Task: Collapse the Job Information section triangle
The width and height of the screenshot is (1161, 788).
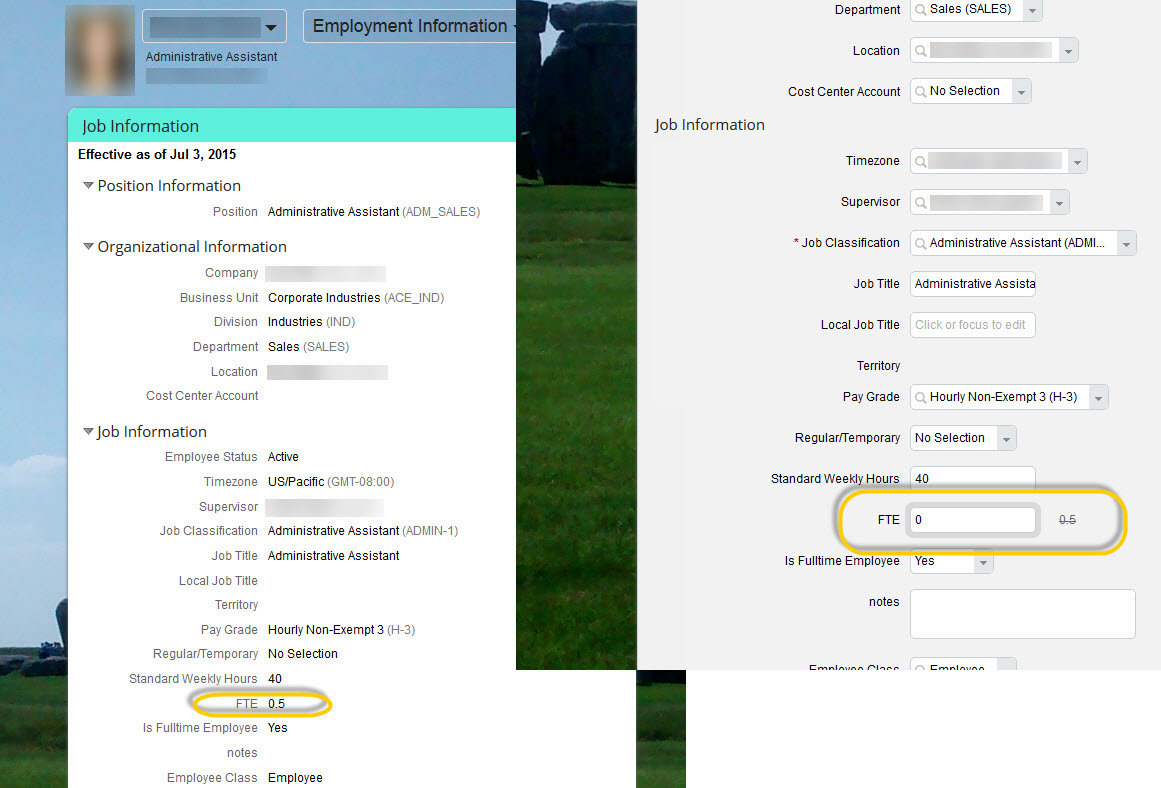Action: [88, 431]
